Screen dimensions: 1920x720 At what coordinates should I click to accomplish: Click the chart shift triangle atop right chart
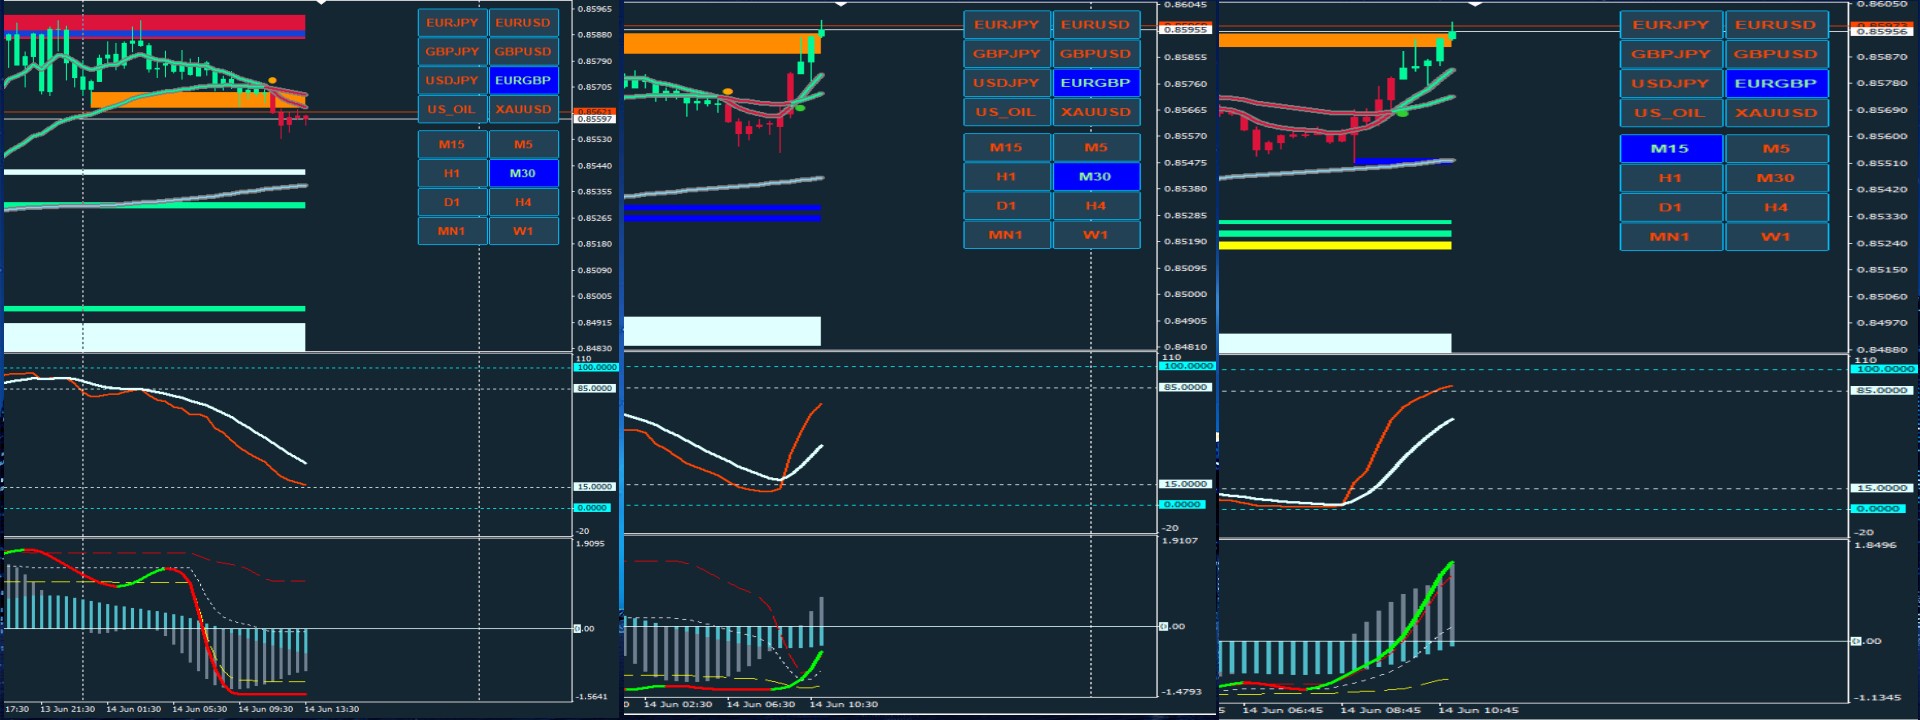(x=1474, y=3)
